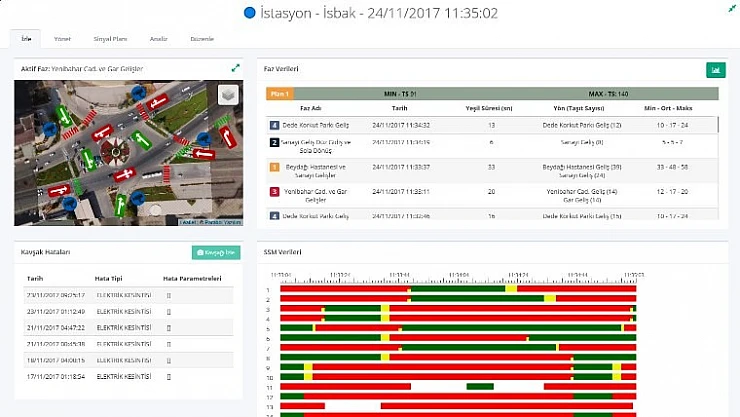
Task: Click the SSM signal group 5 timeline bar
Action: [x=458, y=328]
